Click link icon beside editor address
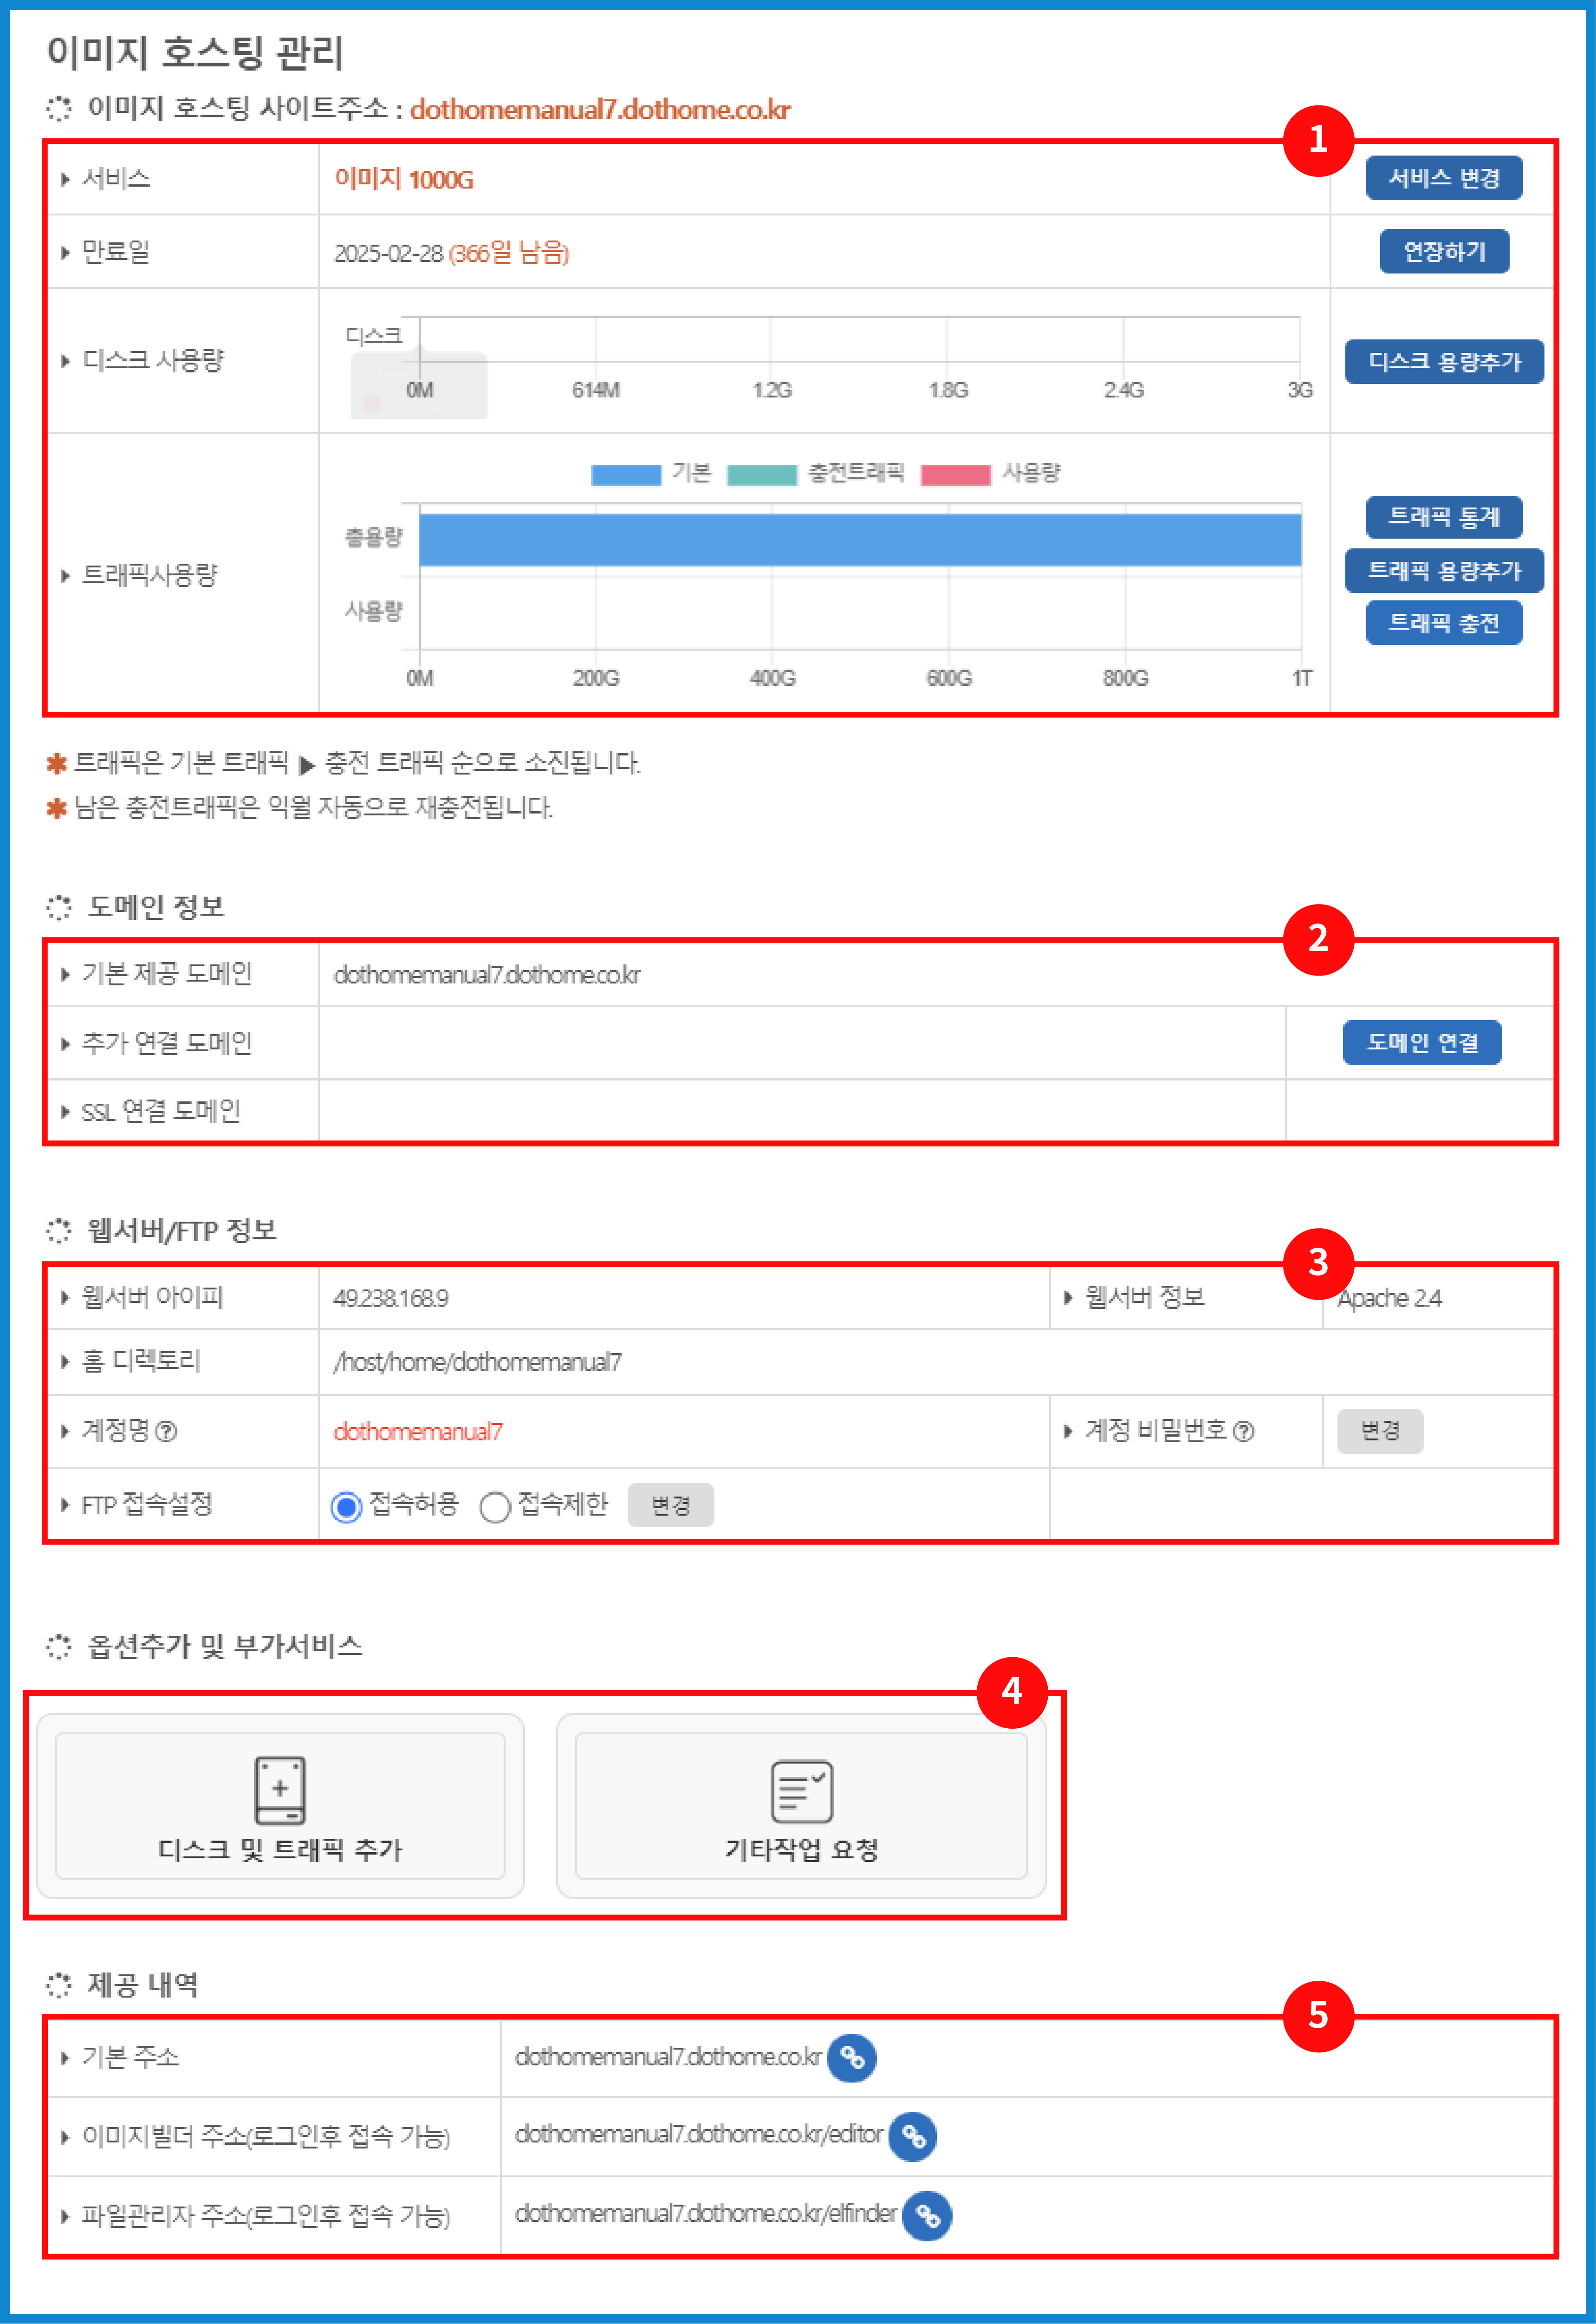Screen dimensions: 1596x2324 912,2136
